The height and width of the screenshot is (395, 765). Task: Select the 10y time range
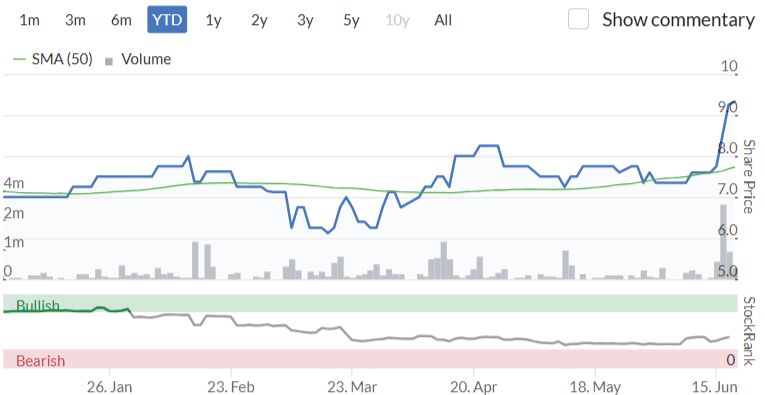pyautogui.click(x=397, y=20)
